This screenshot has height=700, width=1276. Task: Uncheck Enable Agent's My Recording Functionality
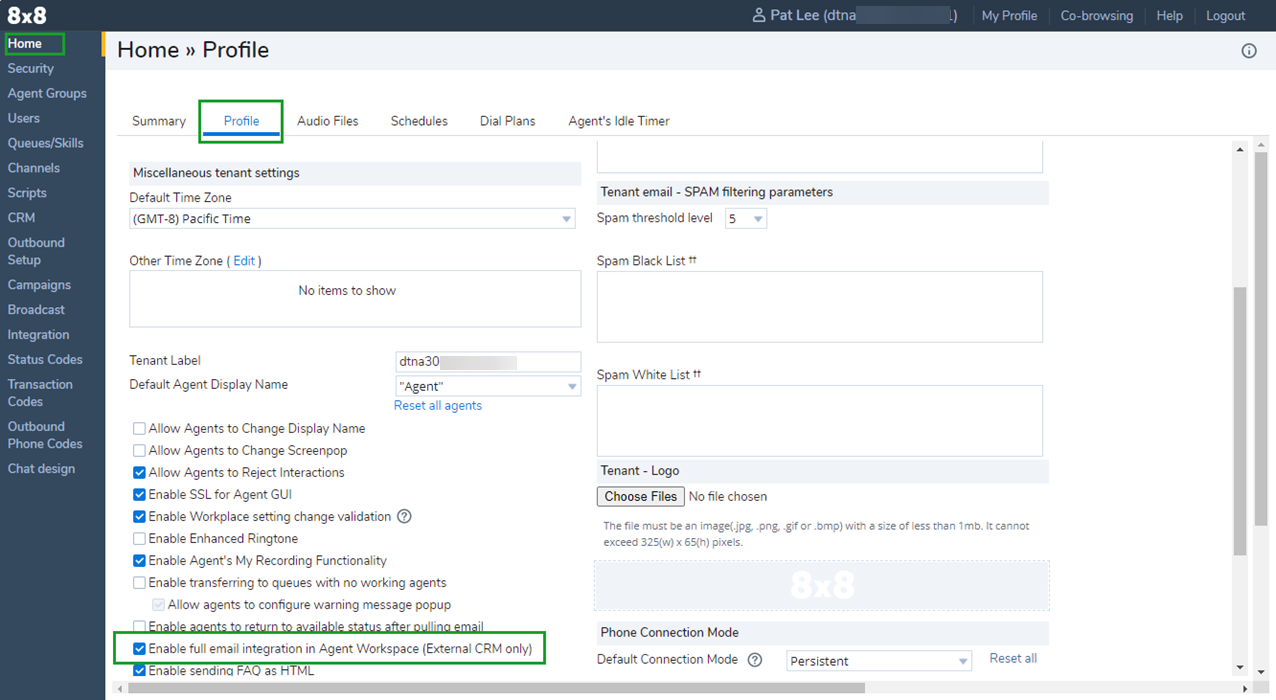pyautogui.click(x=139, y=560)
